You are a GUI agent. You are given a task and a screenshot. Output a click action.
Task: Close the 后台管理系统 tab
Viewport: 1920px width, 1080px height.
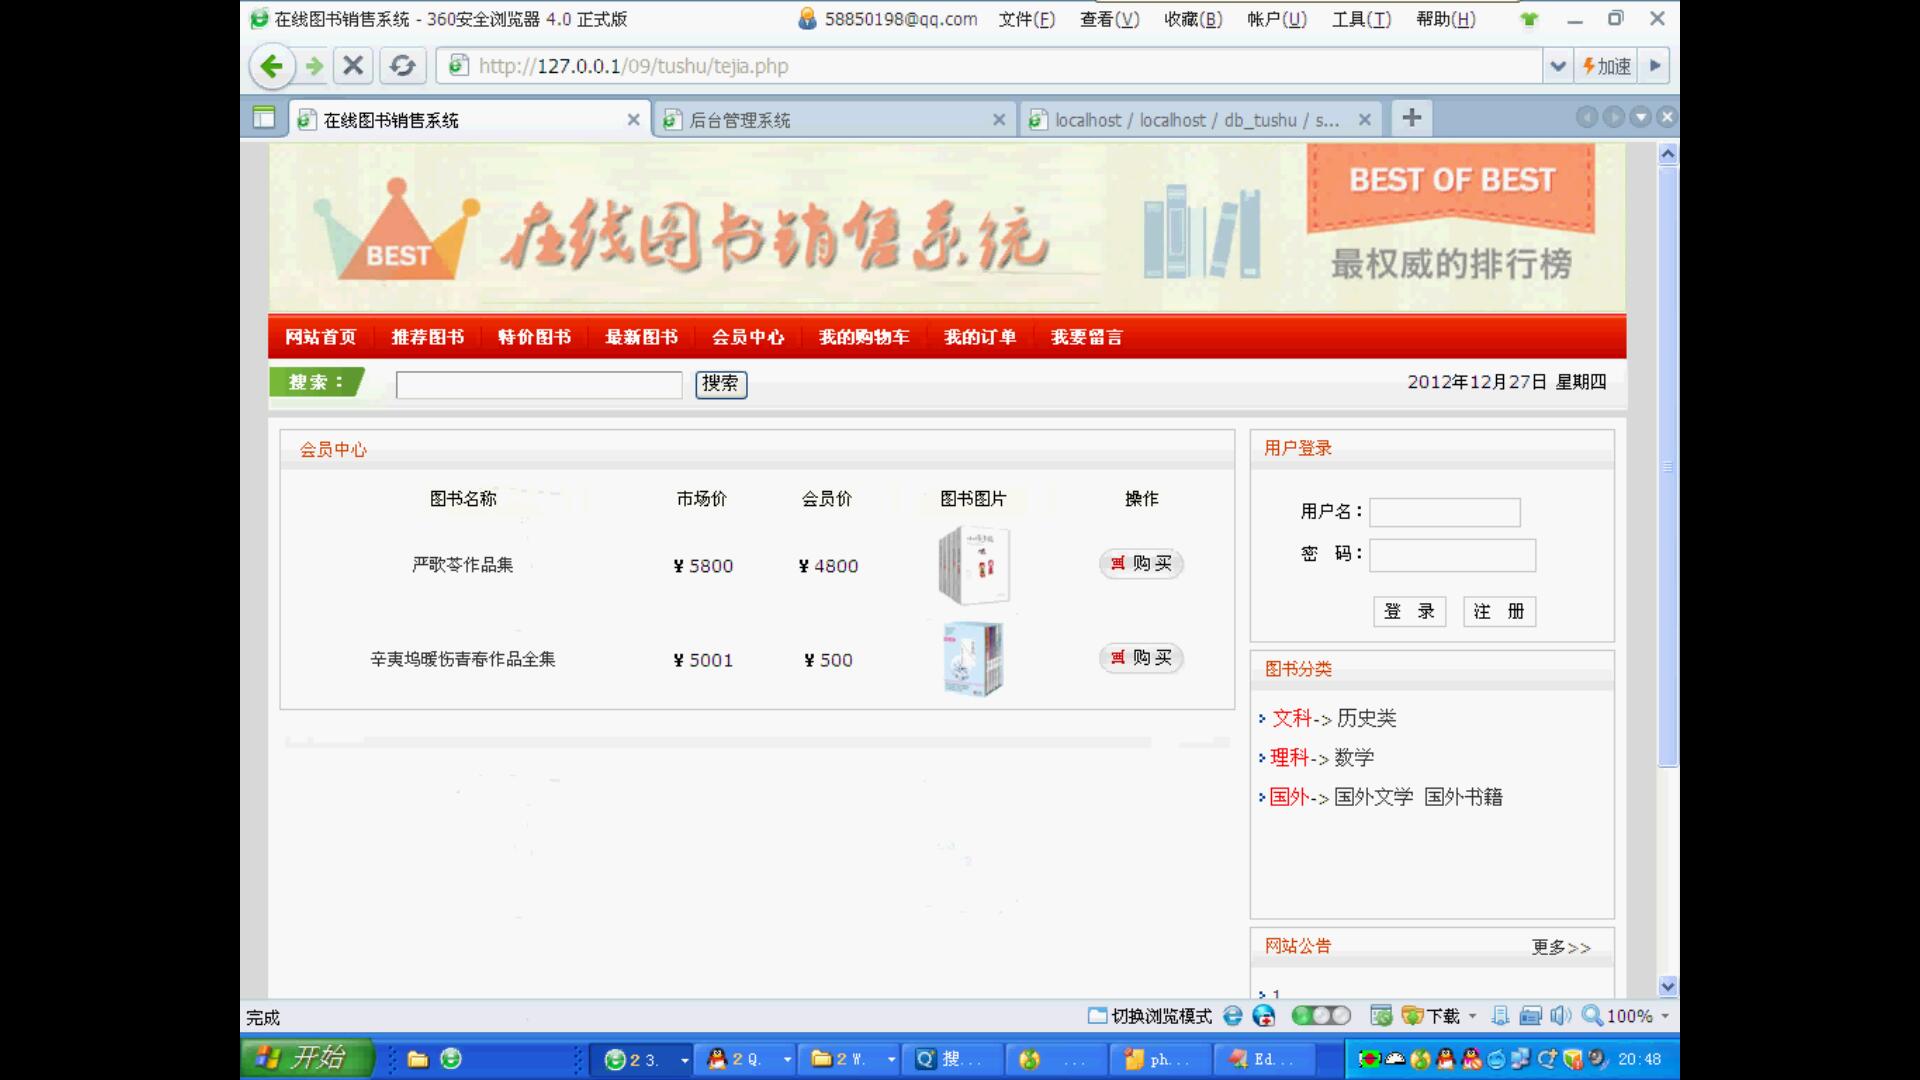coord(999,120)
